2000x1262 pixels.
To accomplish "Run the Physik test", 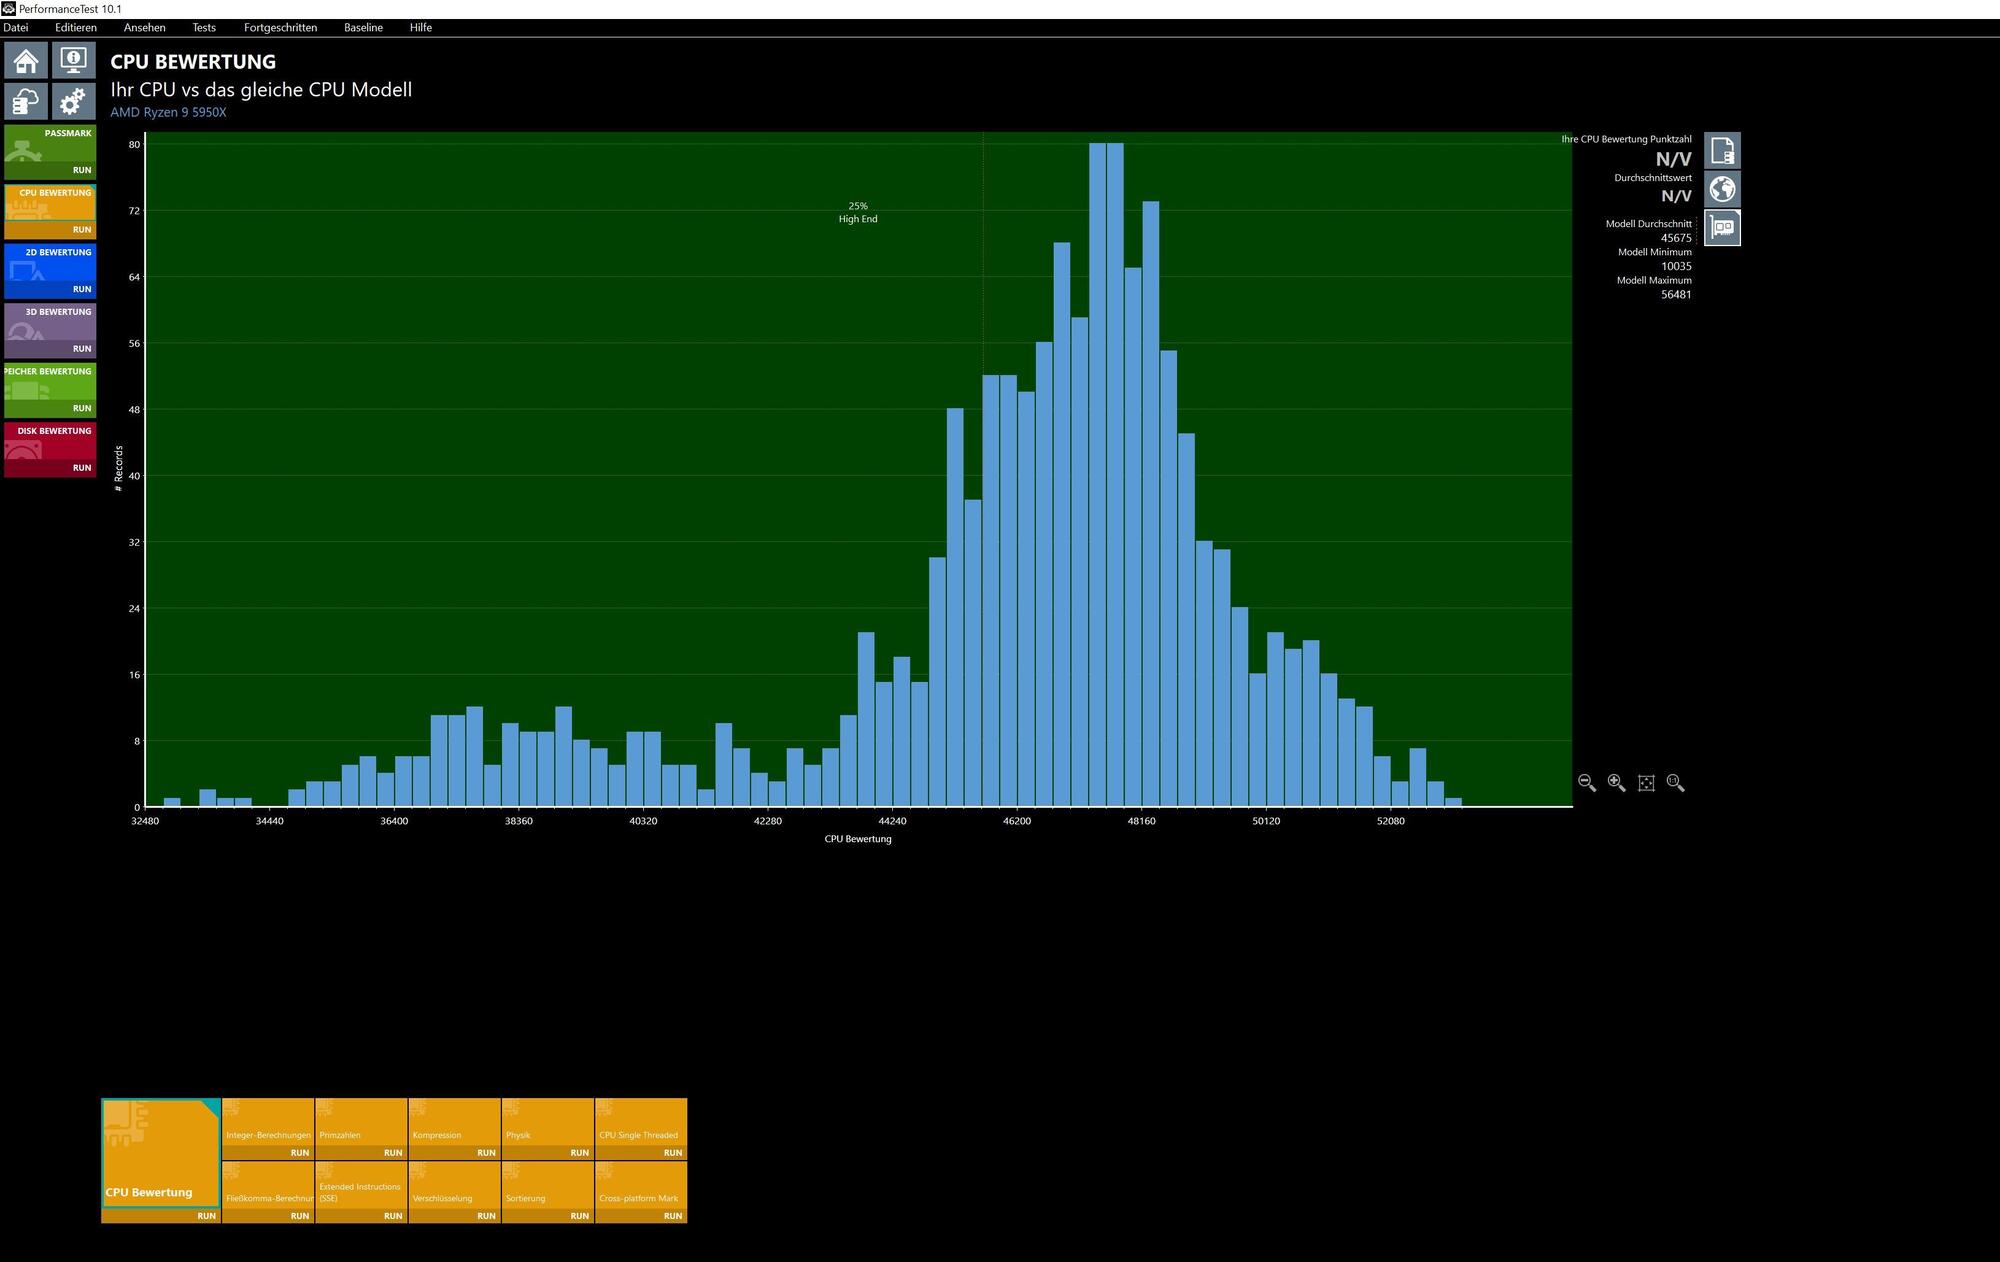I will coord(548,1153).
